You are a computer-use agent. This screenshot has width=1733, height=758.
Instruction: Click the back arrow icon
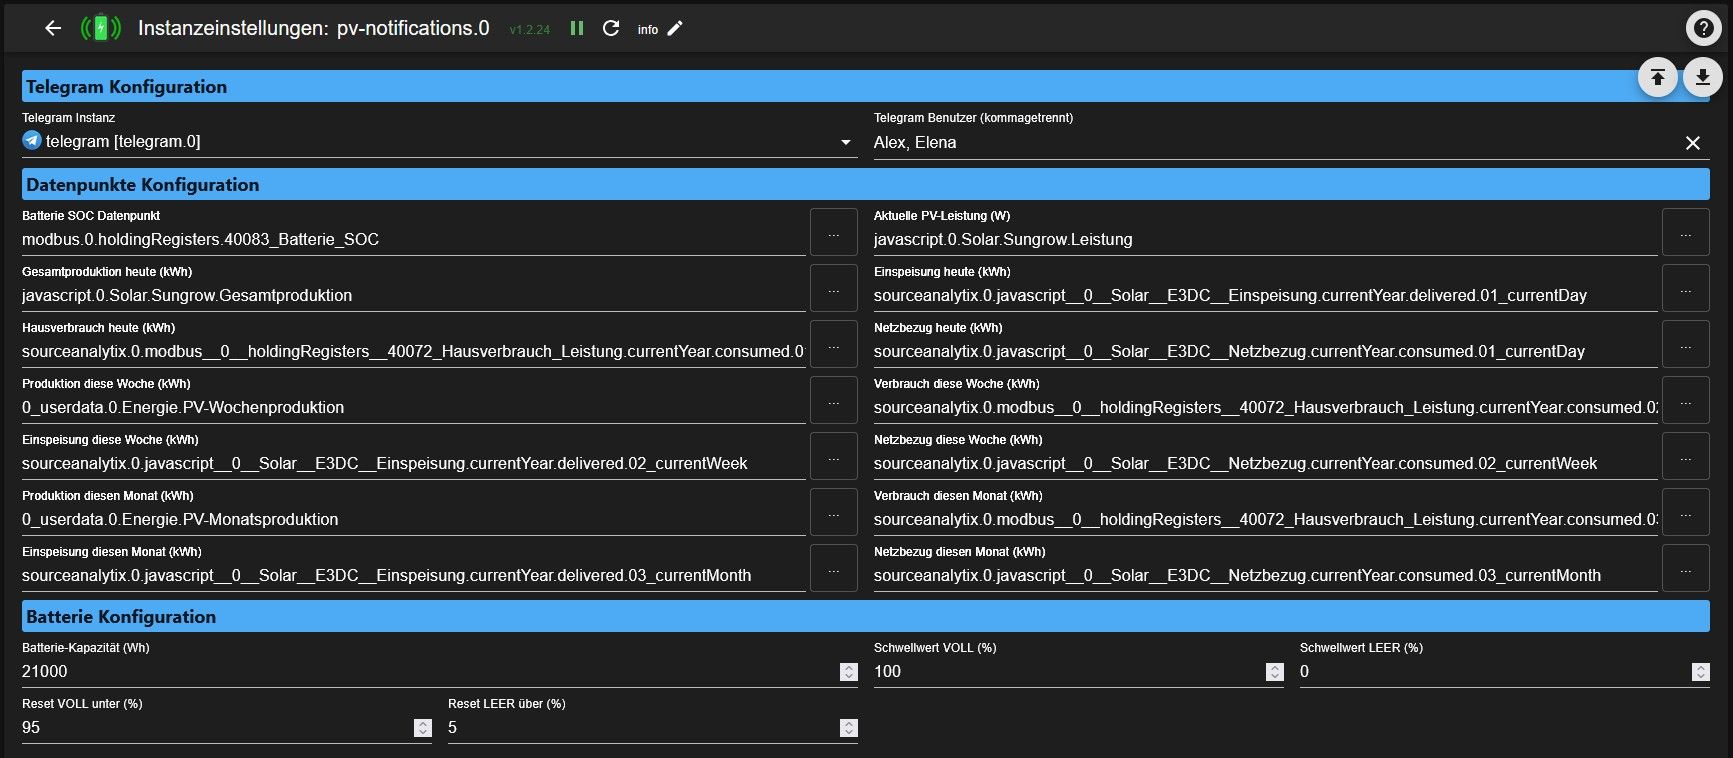(x=53, y=29)
